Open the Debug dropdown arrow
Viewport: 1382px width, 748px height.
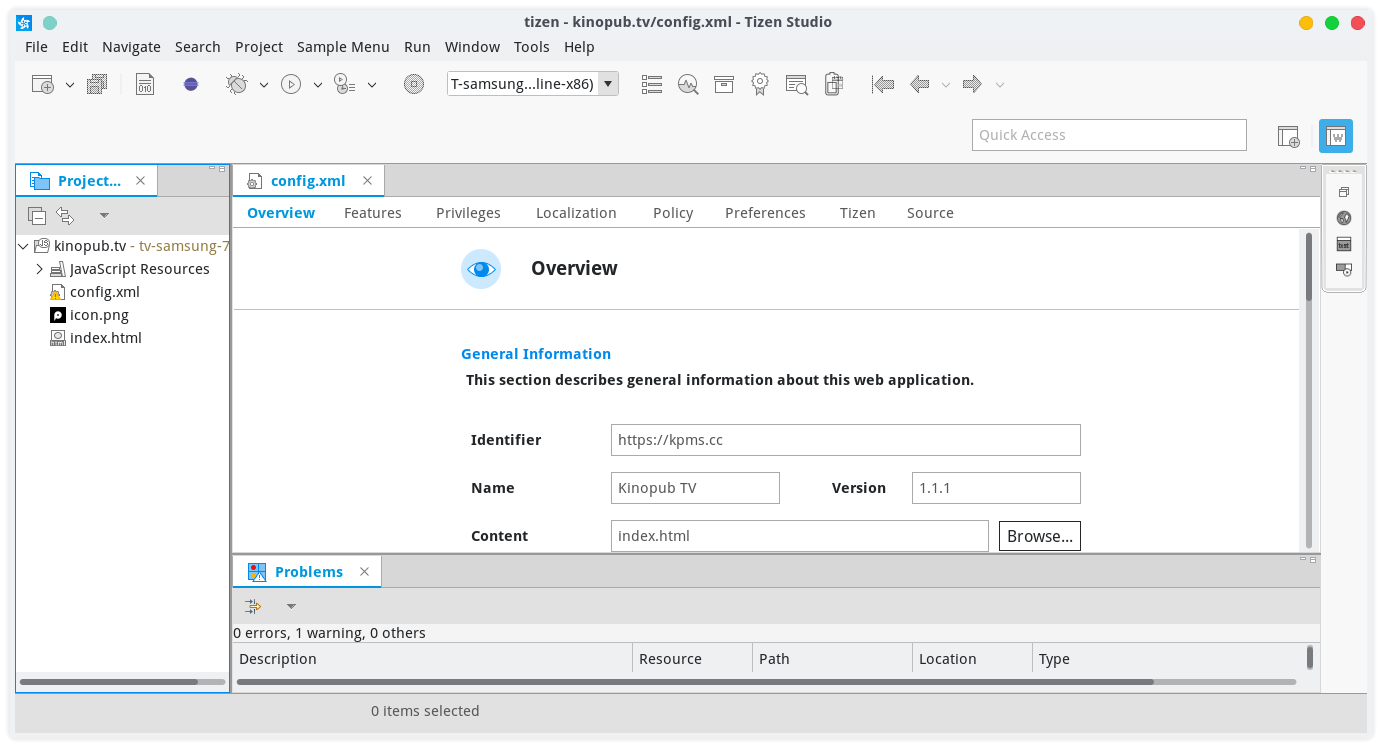(264, 85)
